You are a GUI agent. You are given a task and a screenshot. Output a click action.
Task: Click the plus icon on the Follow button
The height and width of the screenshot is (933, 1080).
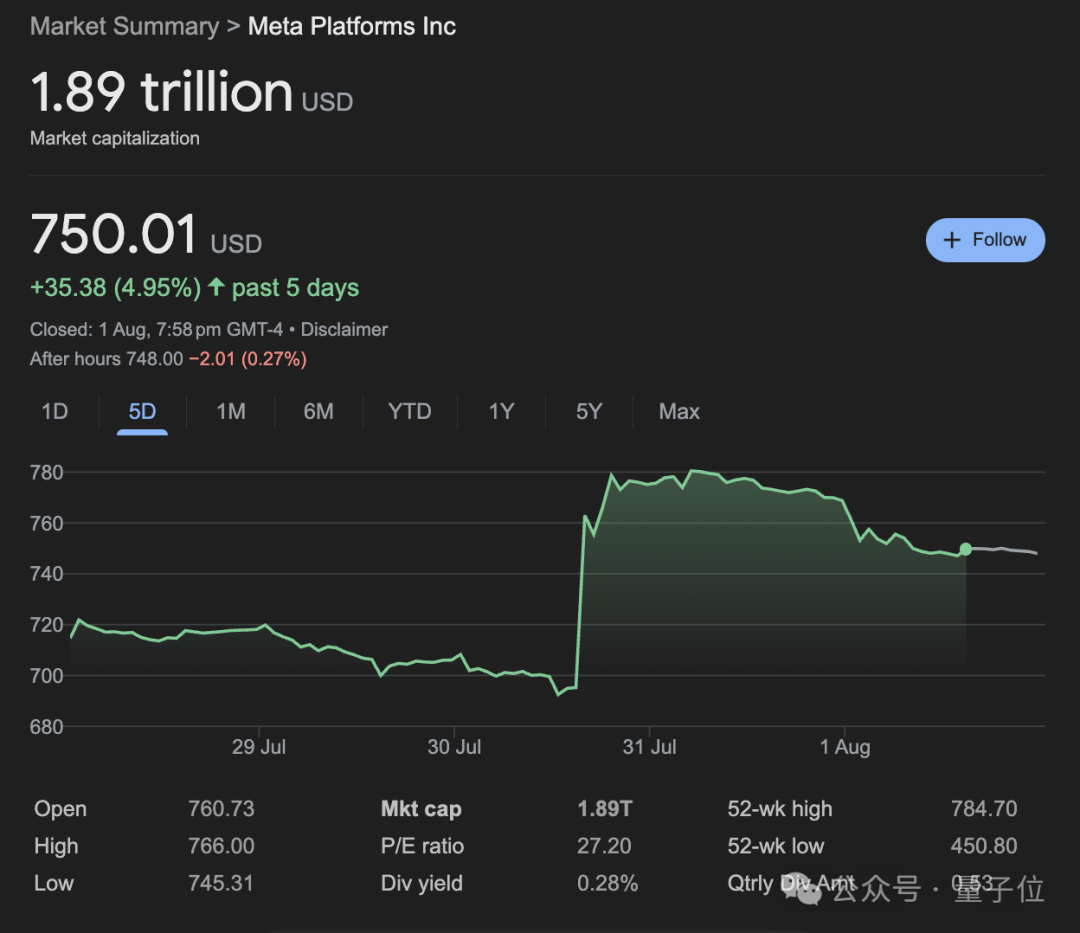point(953,240)
